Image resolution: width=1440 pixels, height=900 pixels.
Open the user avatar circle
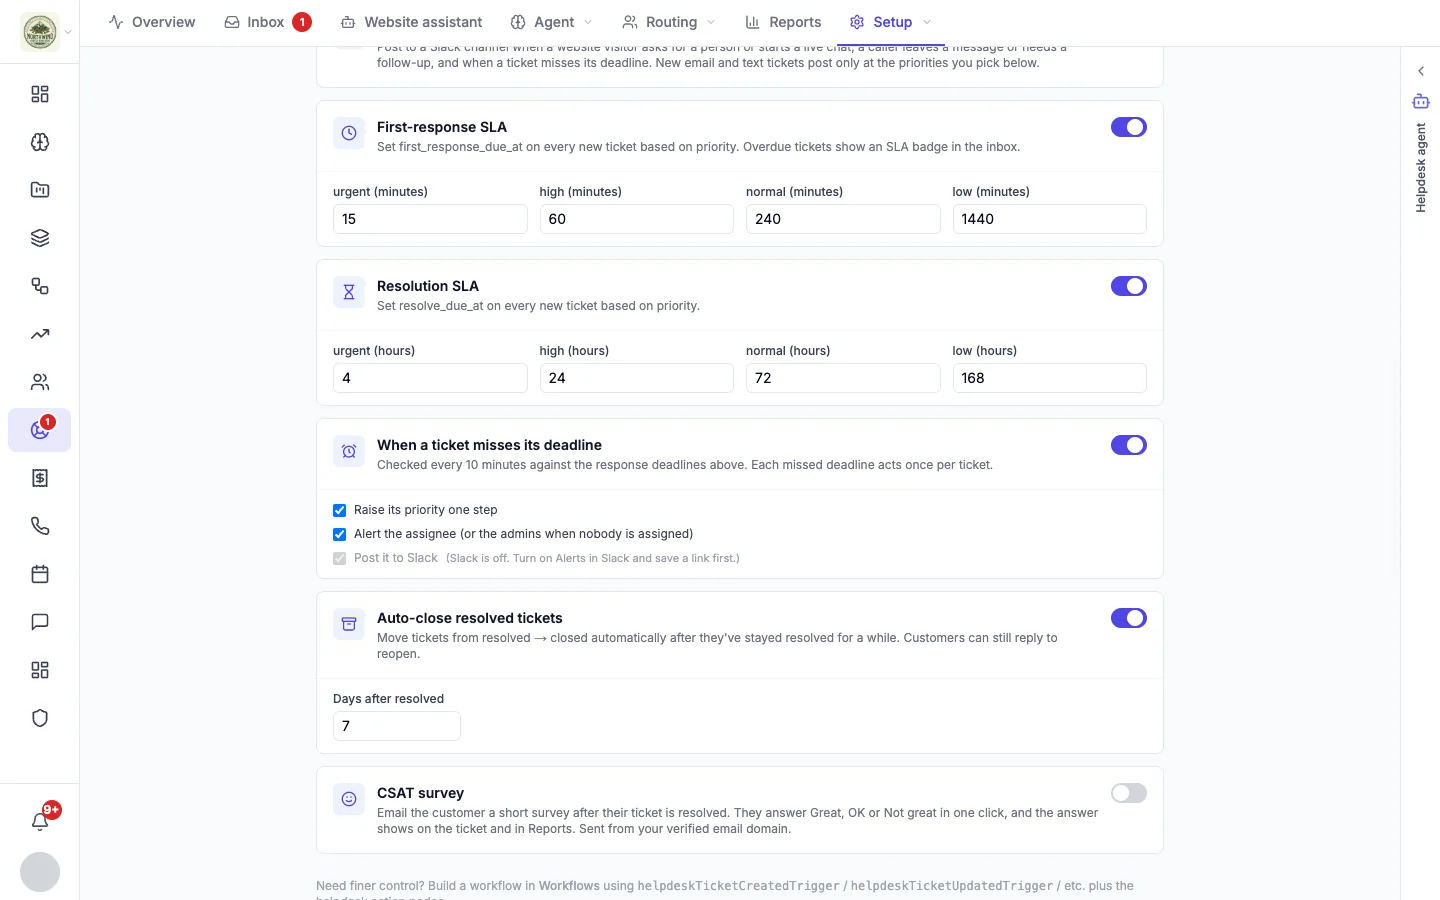40,872
